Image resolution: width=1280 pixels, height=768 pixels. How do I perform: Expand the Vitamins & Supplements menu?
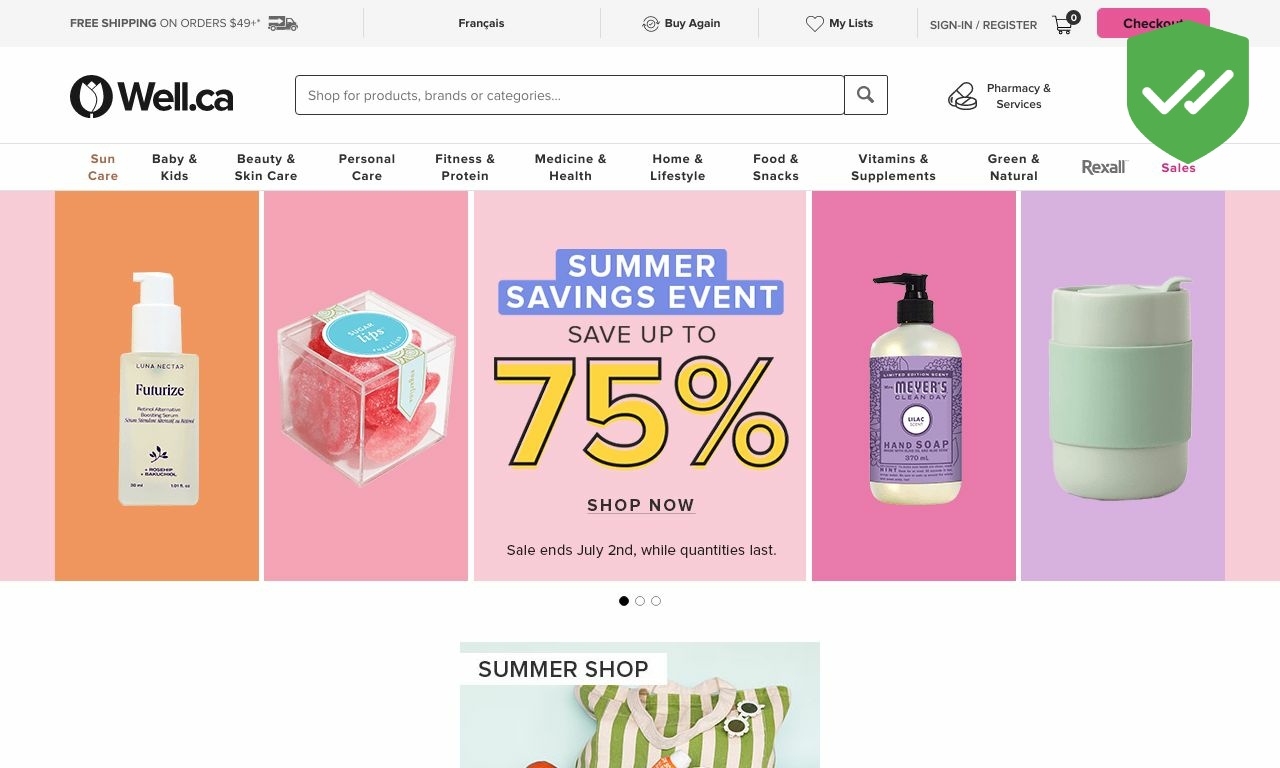[x=893, y=167]
